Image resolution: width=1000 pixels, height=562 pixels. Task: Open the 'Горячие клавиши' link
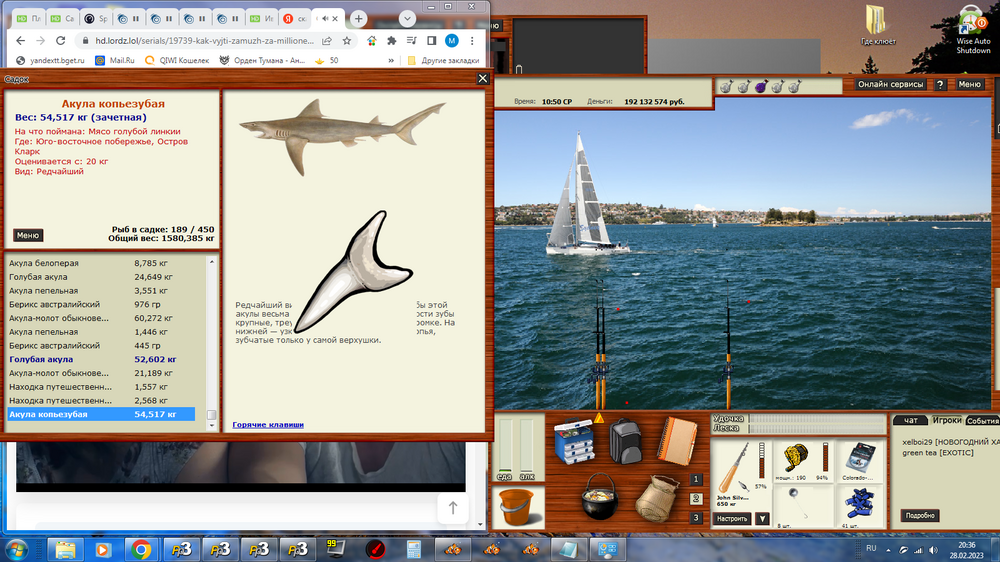pyautogui.click(x=268, y=425)
